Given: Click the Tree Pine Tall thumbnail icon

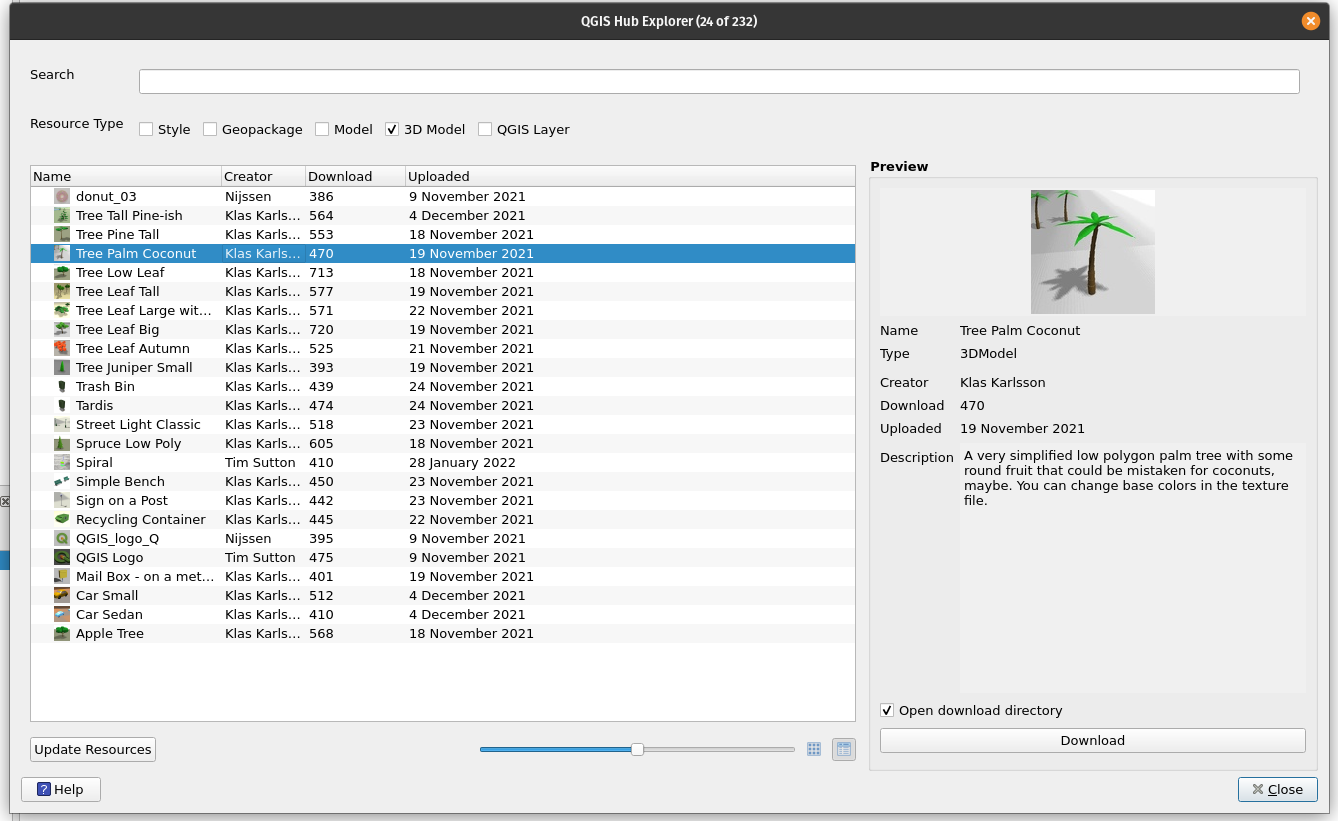Looking at the screenshot, I should (62, 235).
